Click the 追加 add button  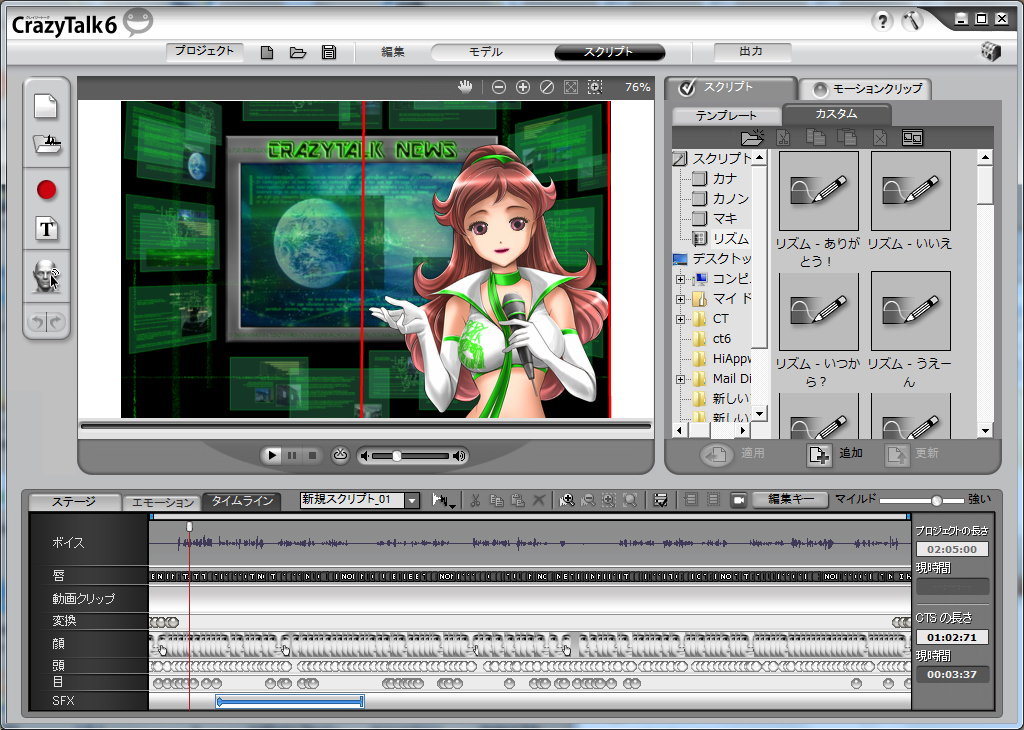pyautogui.click(x=835, y=454)
